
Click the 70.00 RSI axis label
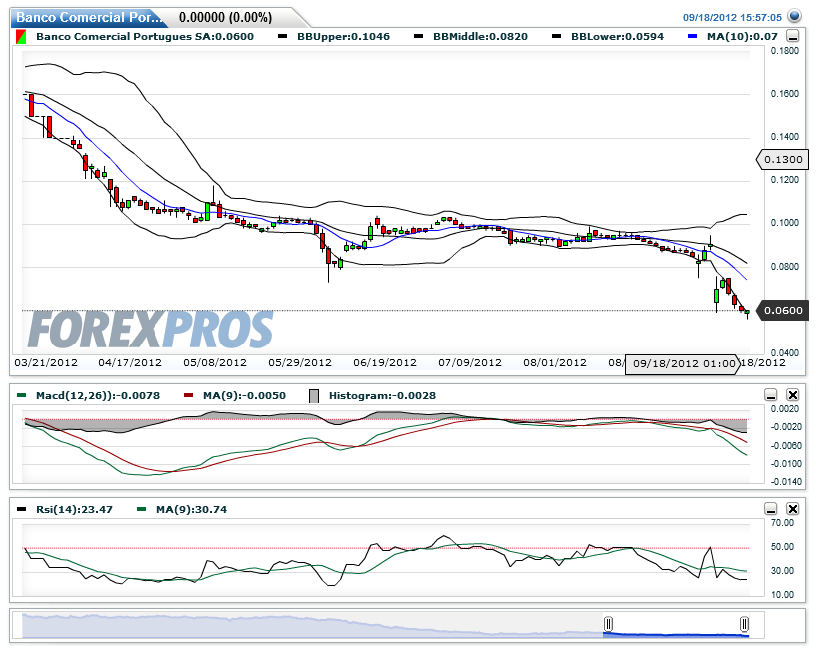[x=782, y=523]
